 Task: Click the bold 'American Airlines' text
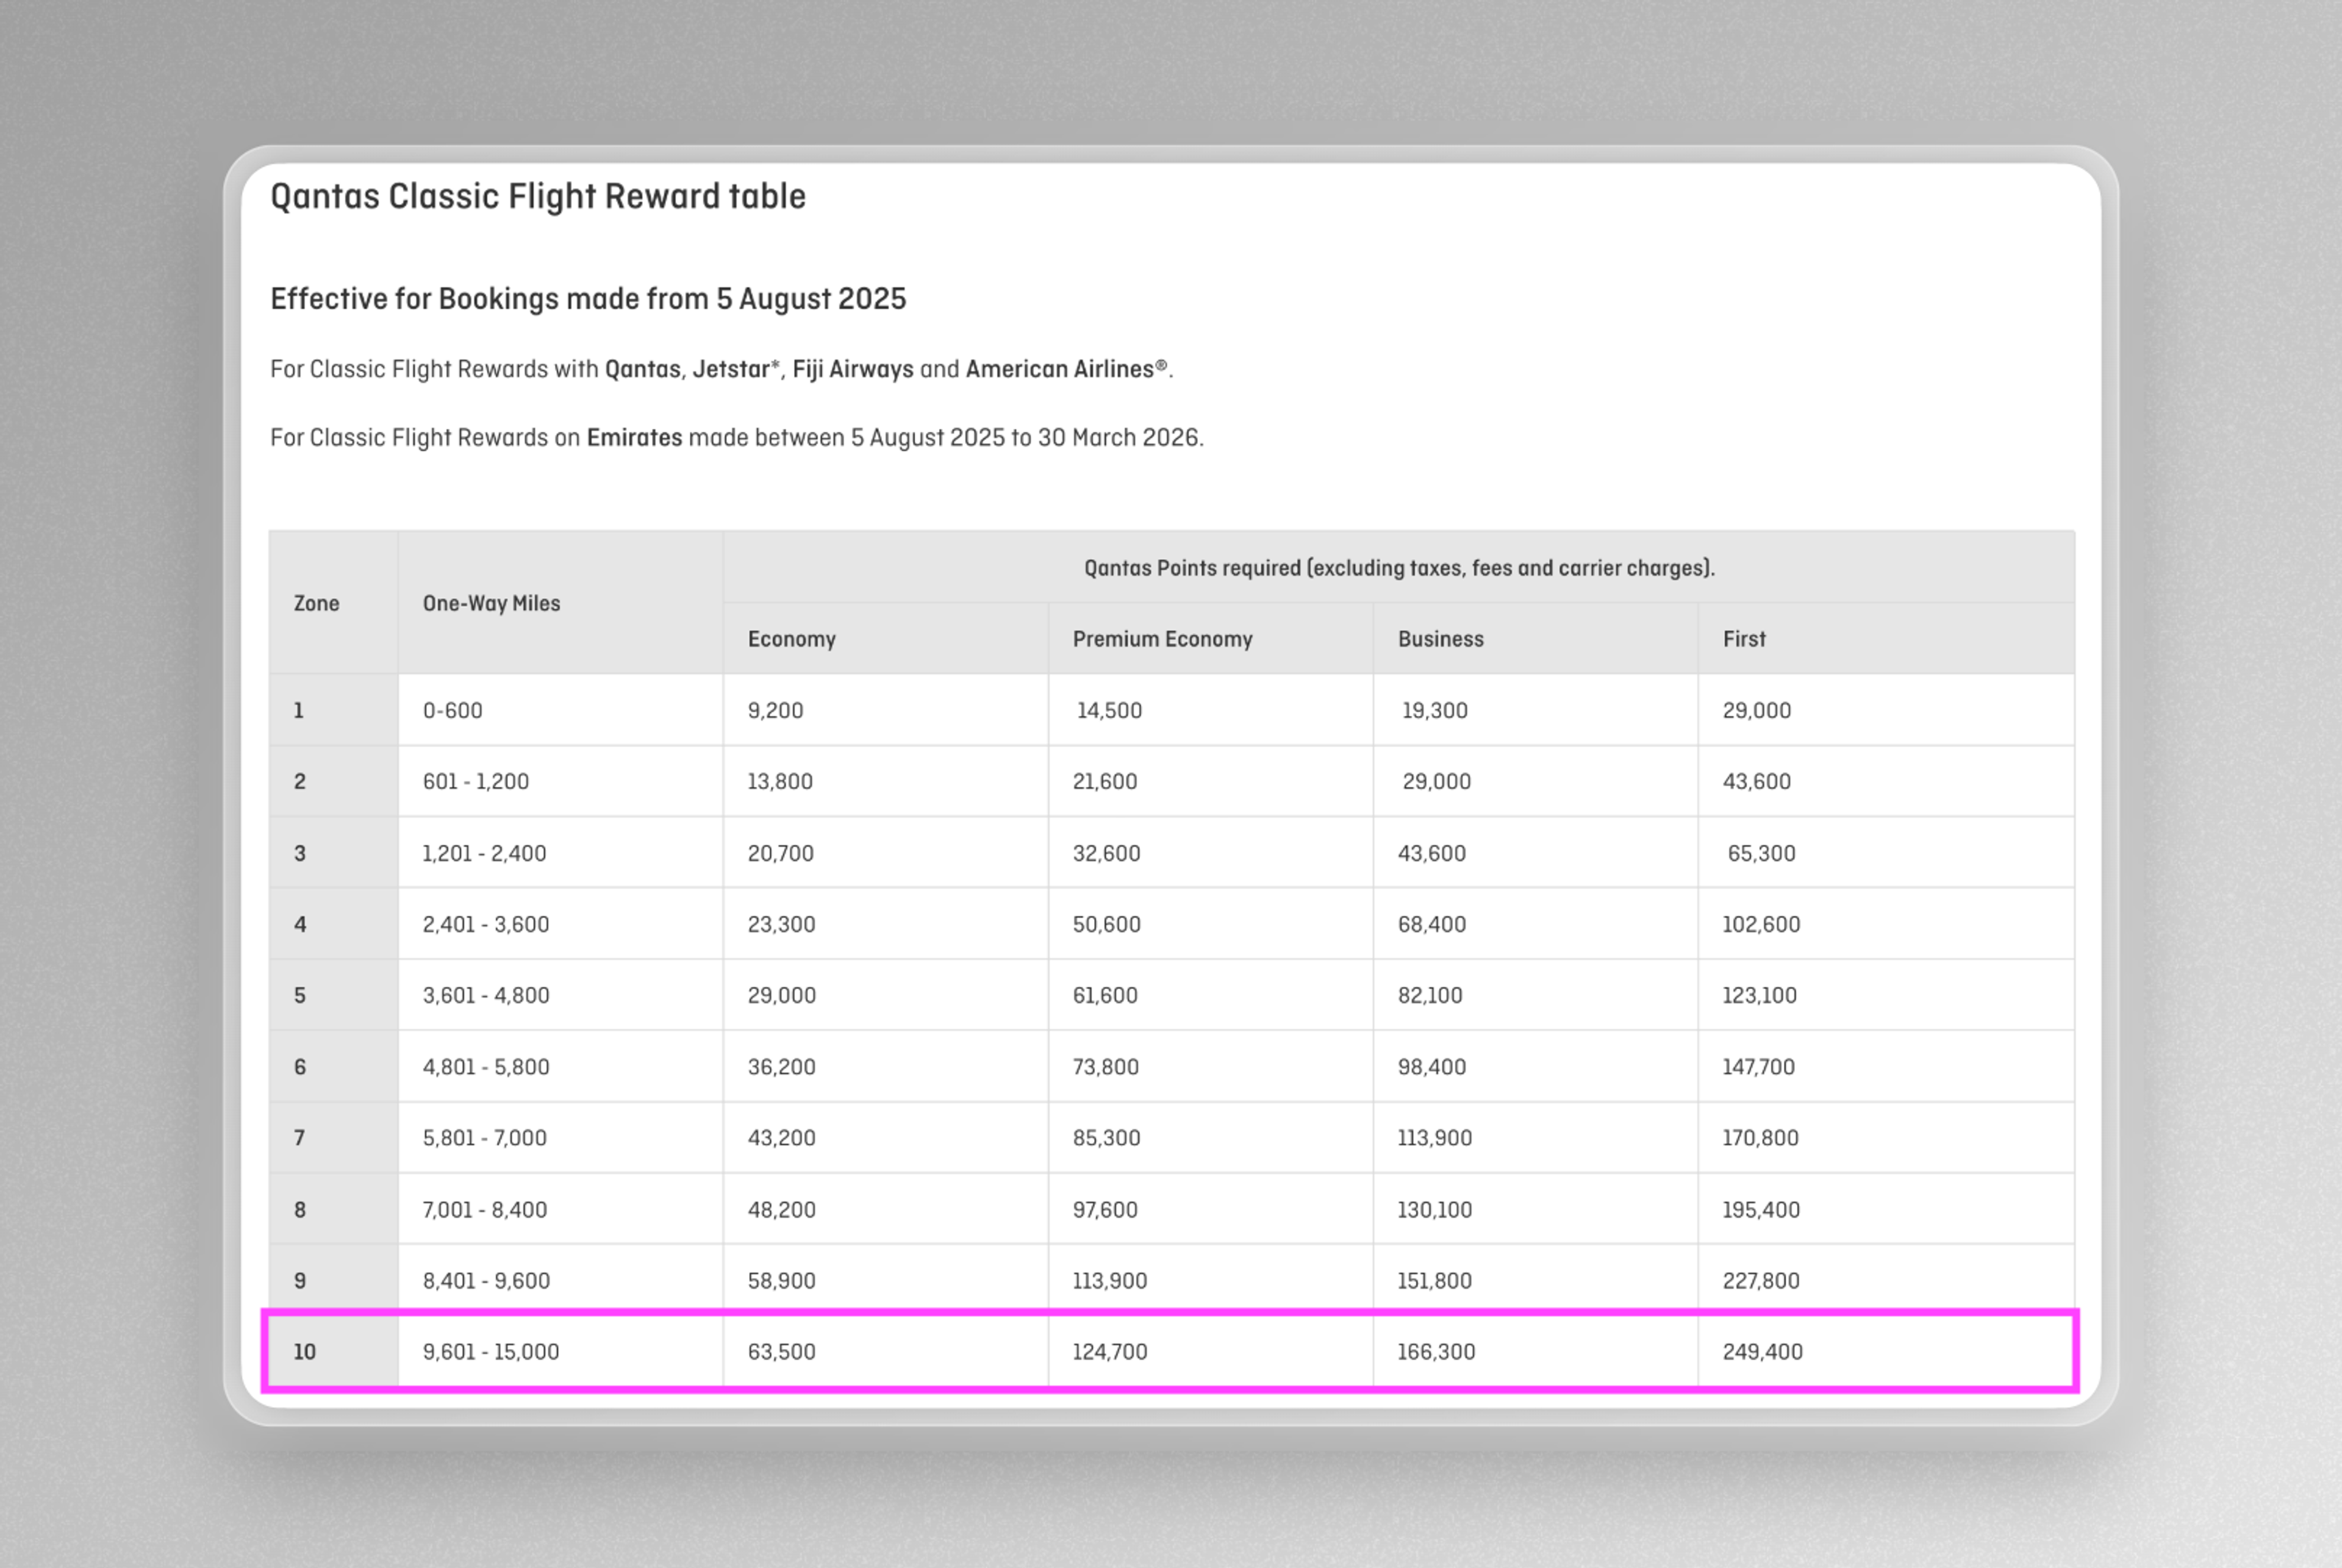[x=1060, y=369]
